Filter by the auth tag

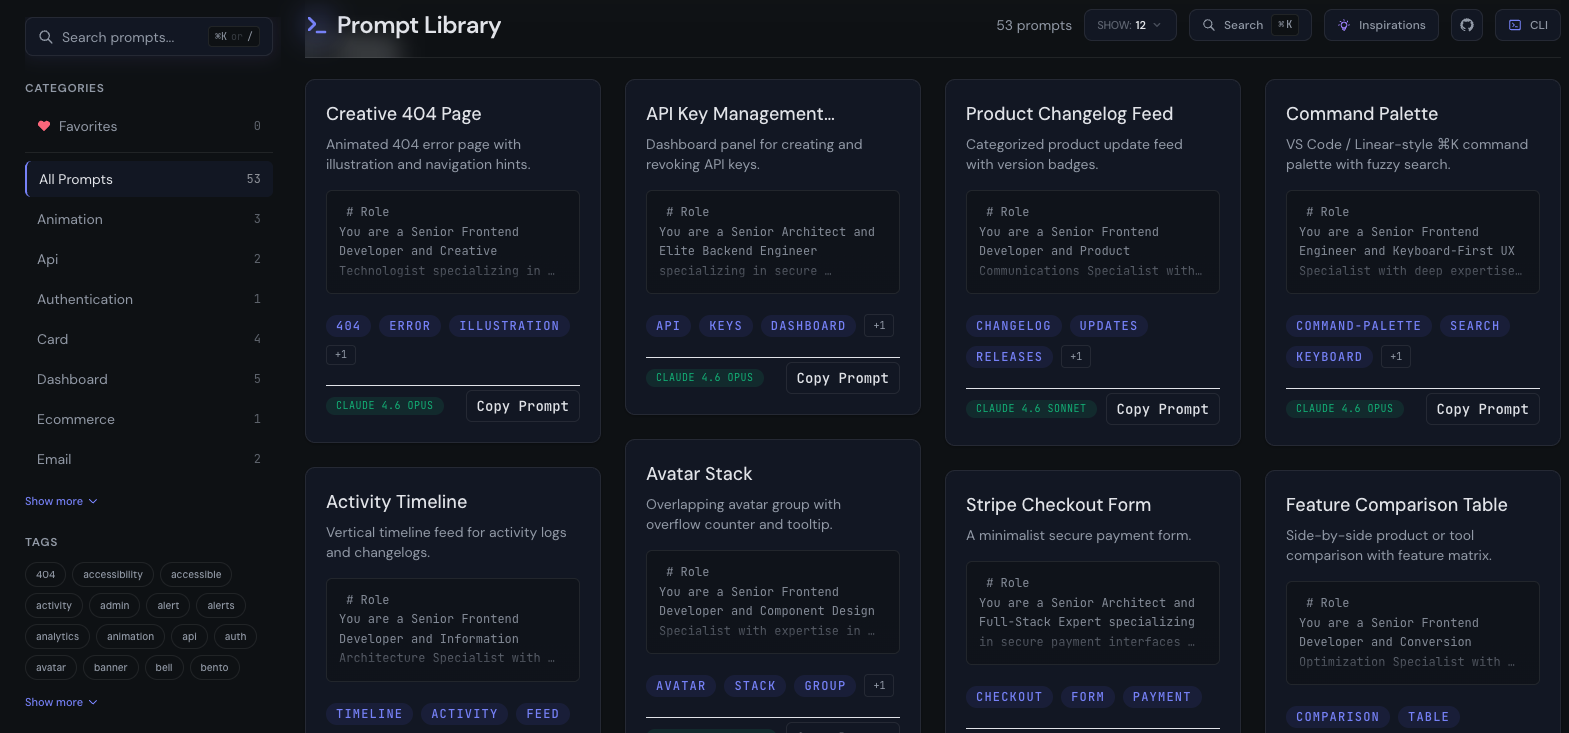(x=236, y=637)
